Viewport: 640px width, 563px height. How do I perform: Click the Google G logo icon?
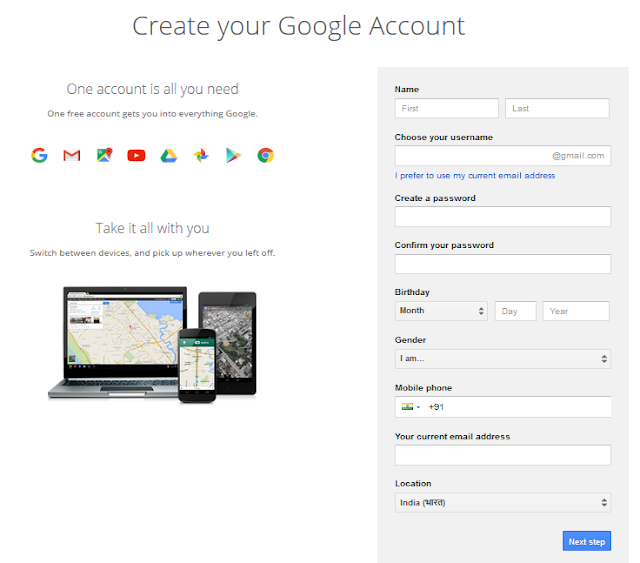(40, 155)
